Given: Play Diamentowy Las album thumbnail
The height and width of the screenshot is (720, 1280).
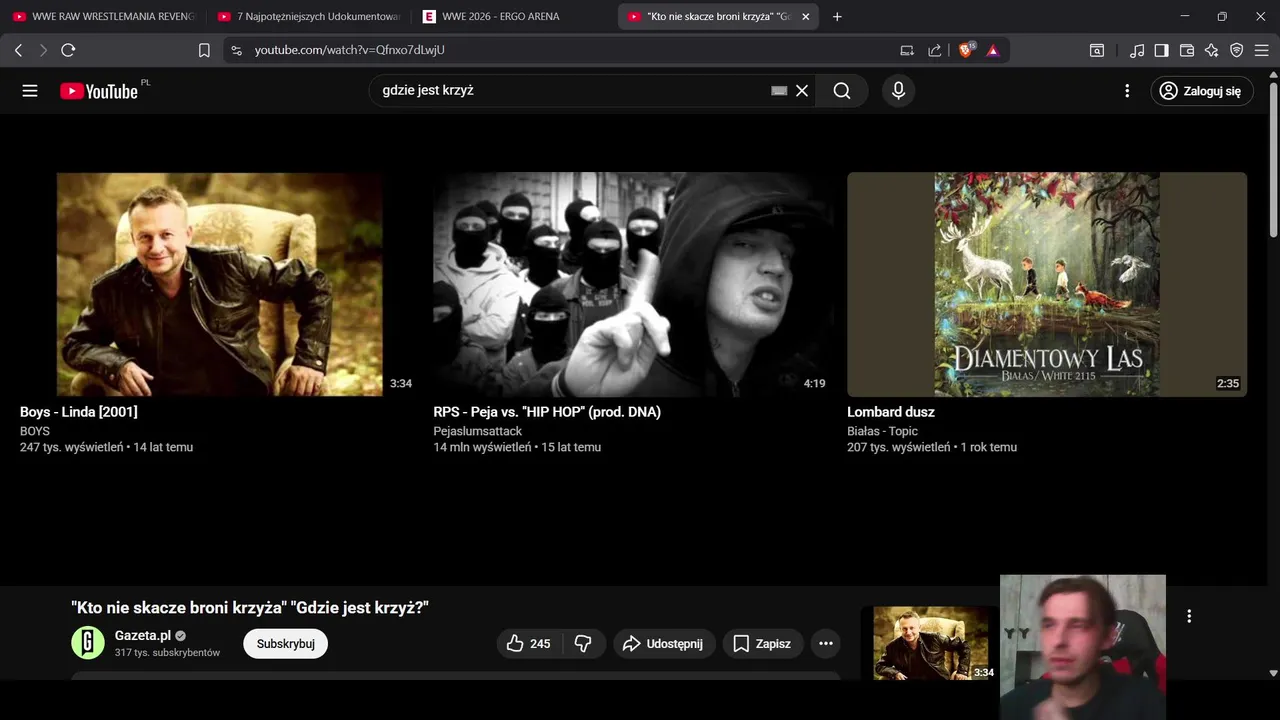Looking at the screenshot, I should (1047, 284).
